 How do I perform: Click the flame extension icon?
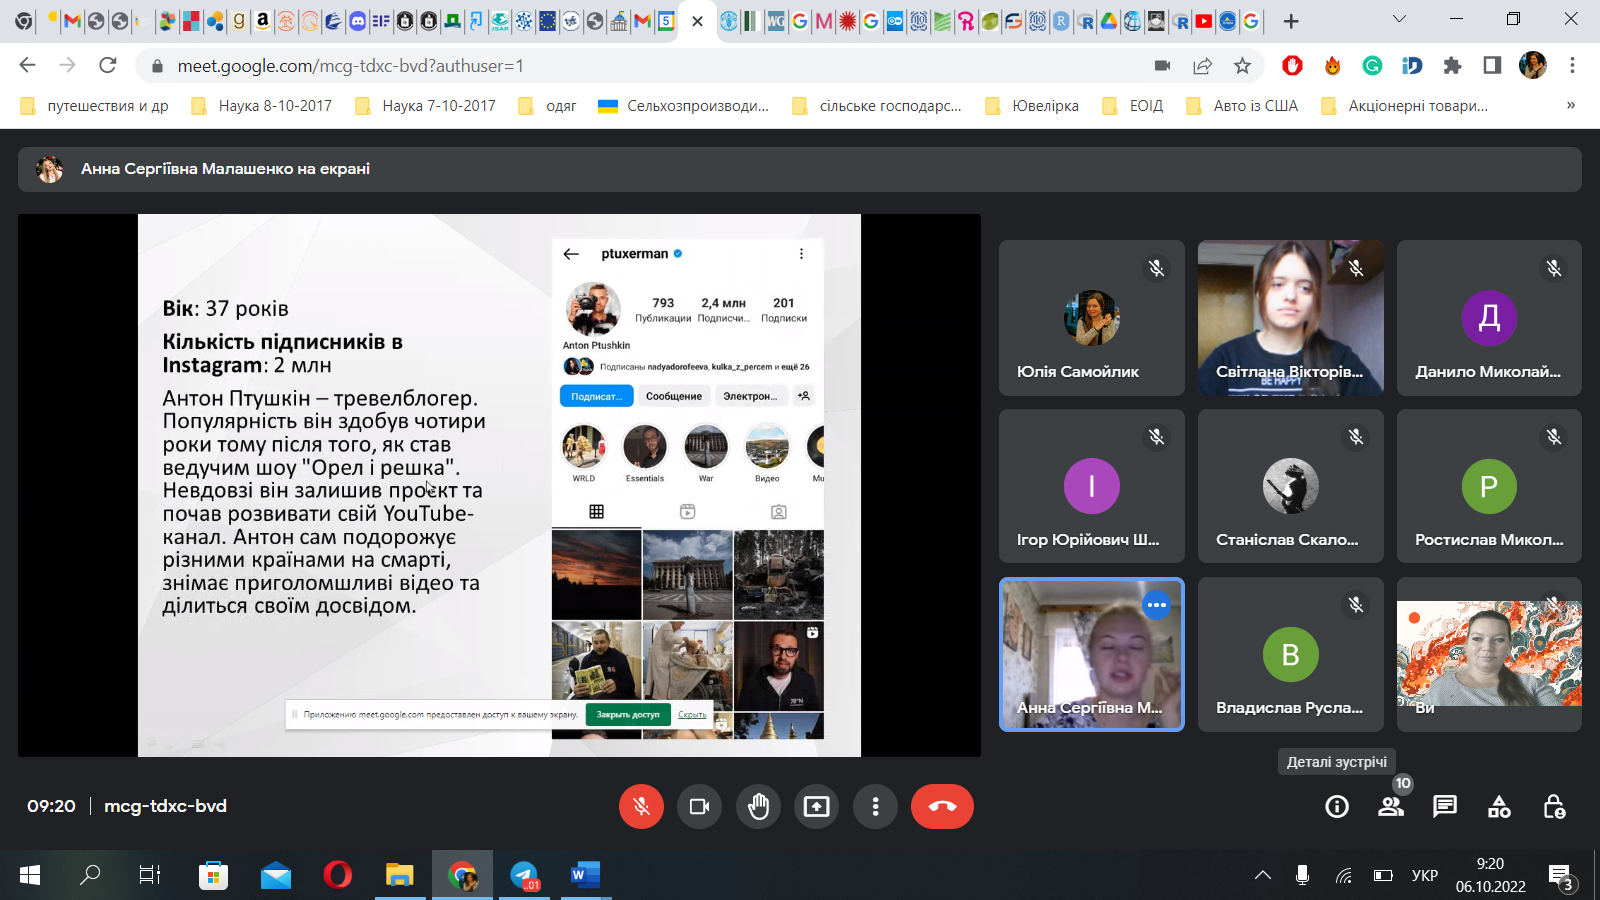tap(1332, 65)
